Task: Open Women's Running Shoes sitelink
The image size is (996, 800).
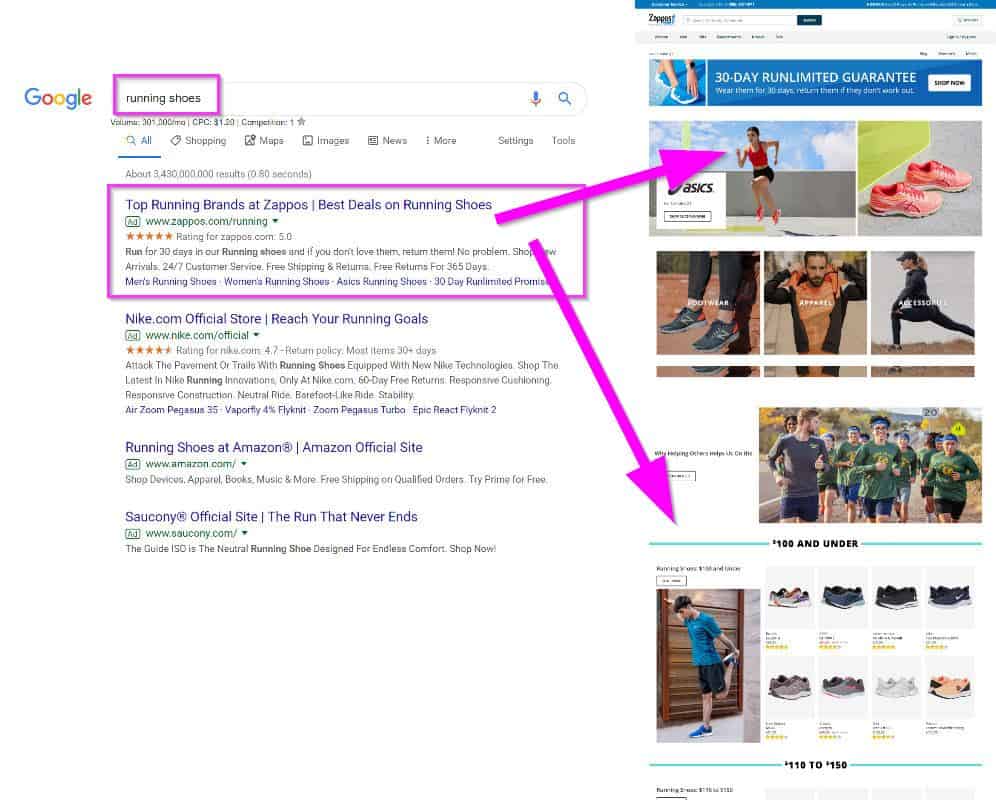Action: (276, 281)
